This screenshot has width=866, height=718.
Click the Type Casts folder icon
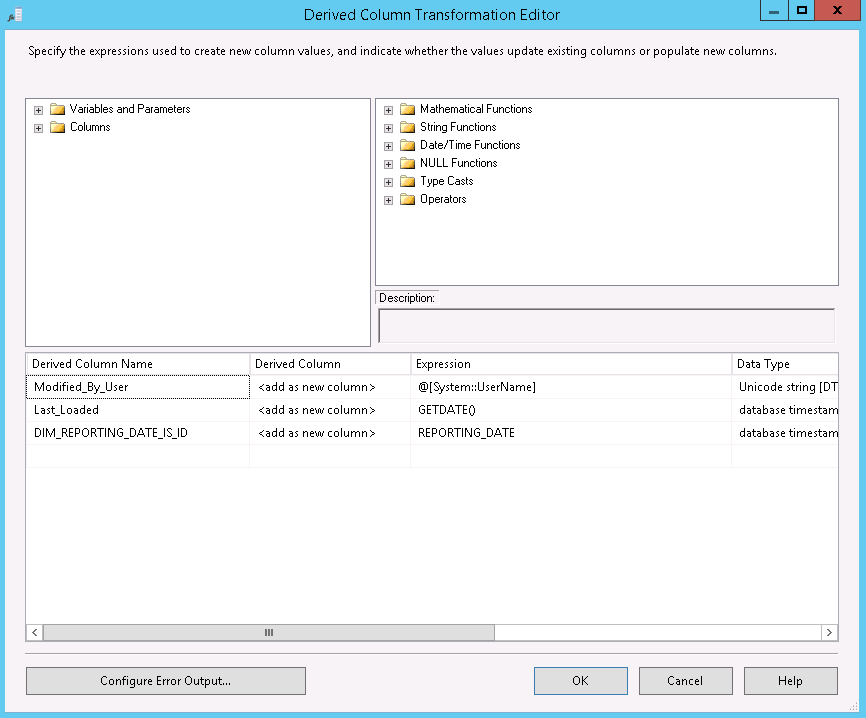pyautogui.click(x=407, y=181)
